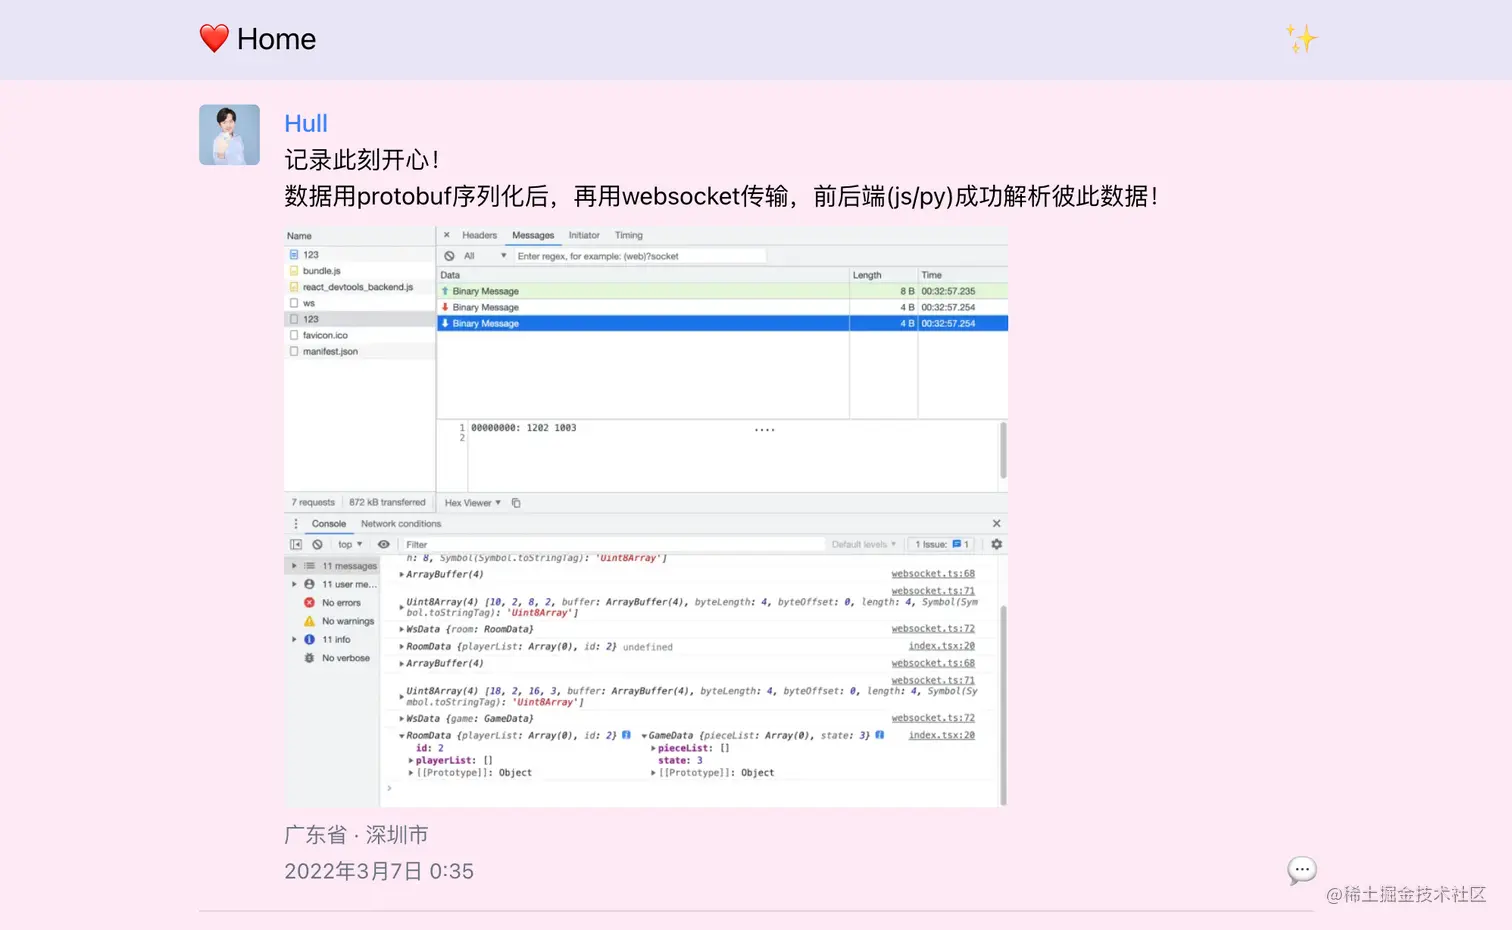The height and width of the screenshot is (930, 1512).
Task: Open the All message type dropdown
Action: tap(485, 256)
